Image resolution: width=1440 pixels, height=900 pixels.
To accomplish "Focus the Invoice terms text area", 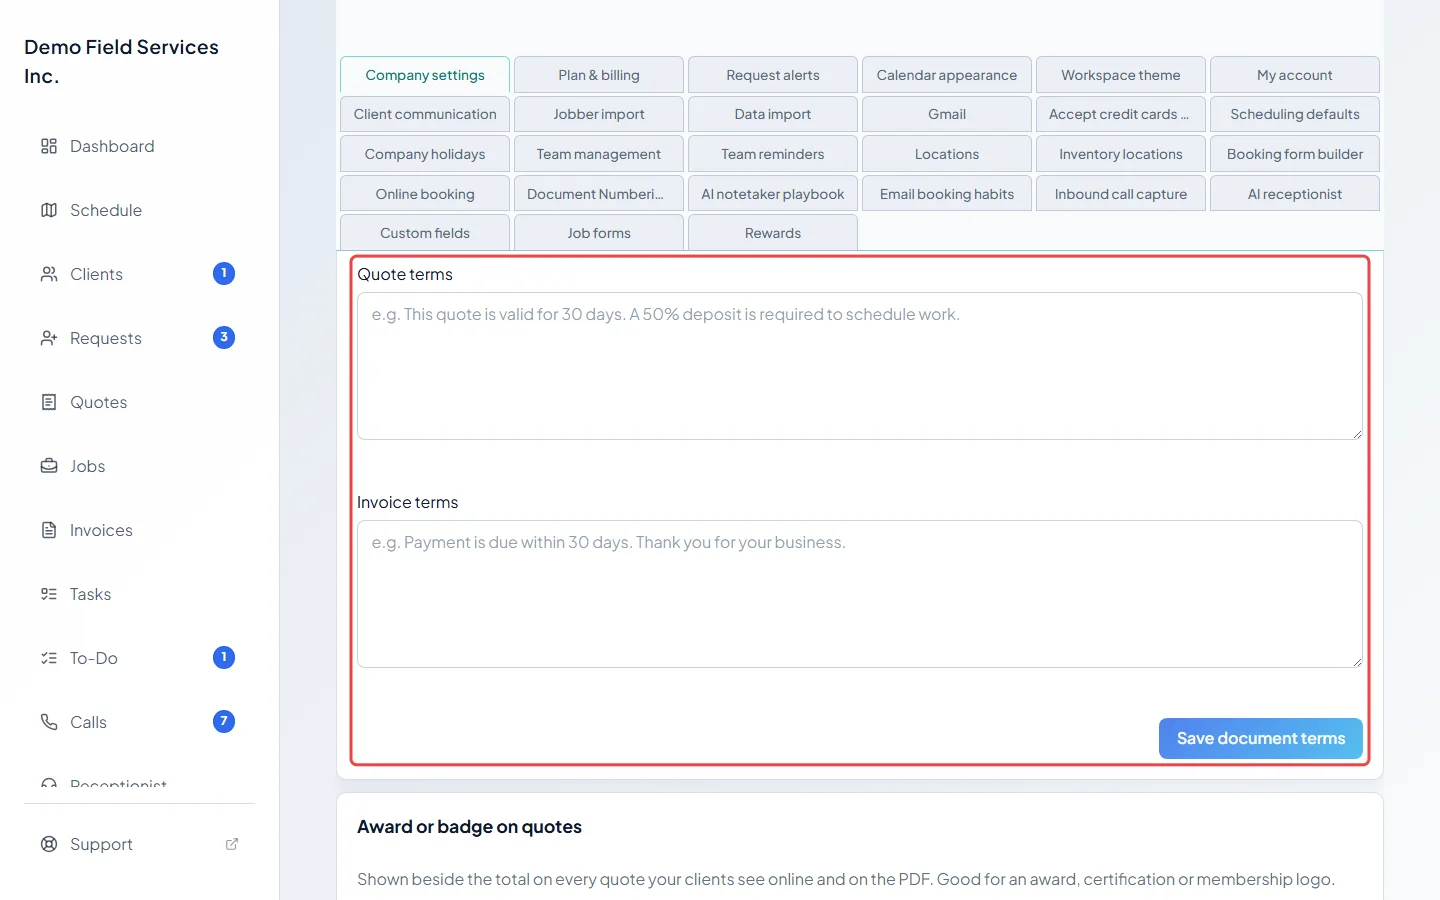I will 860,594.
